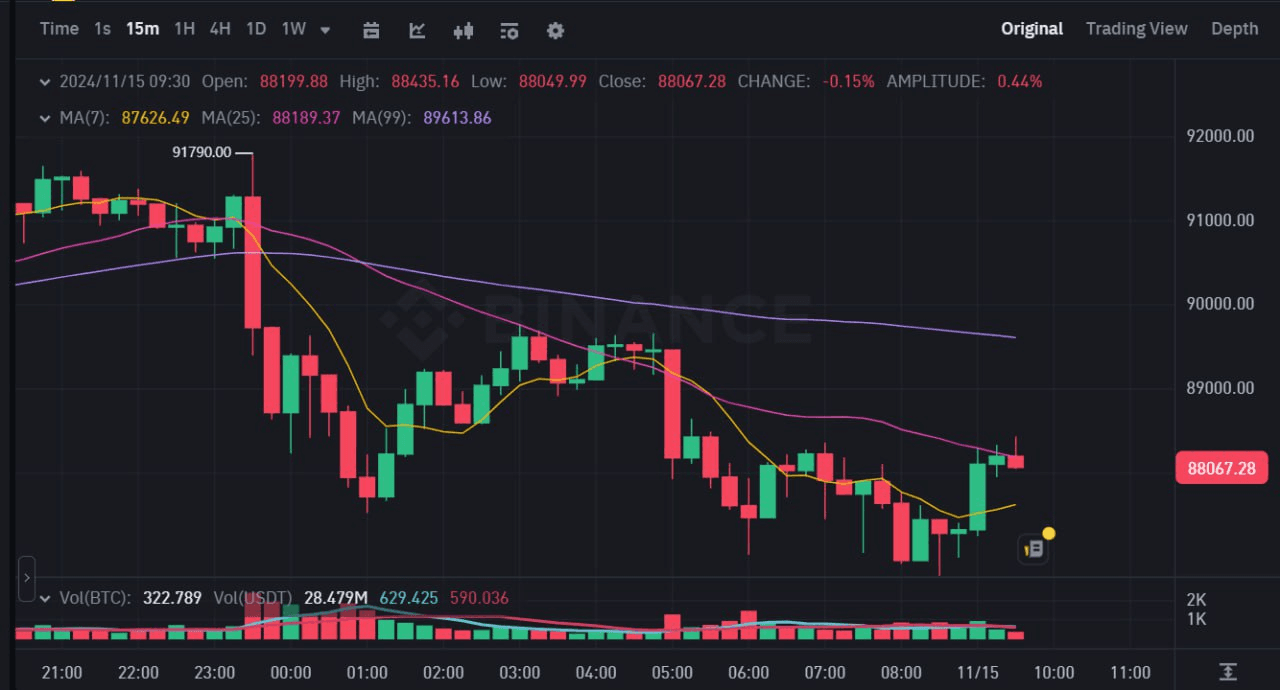This screenshot has height=690, width=1280.
Task: Click the Open value 88199.88
Action: (294, 81)
